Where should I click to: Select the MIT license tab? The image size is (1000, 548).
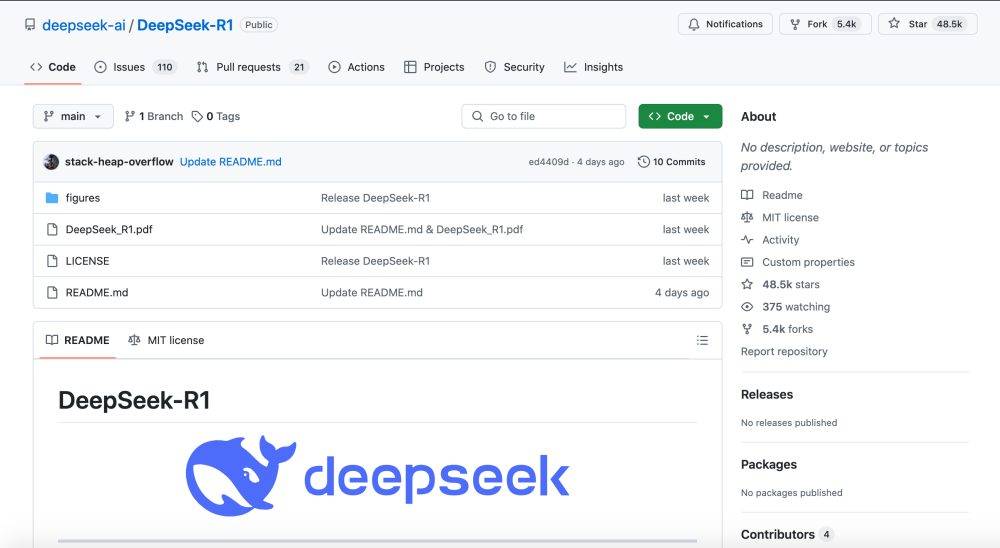pyautogui.click(x=166, y=340)
